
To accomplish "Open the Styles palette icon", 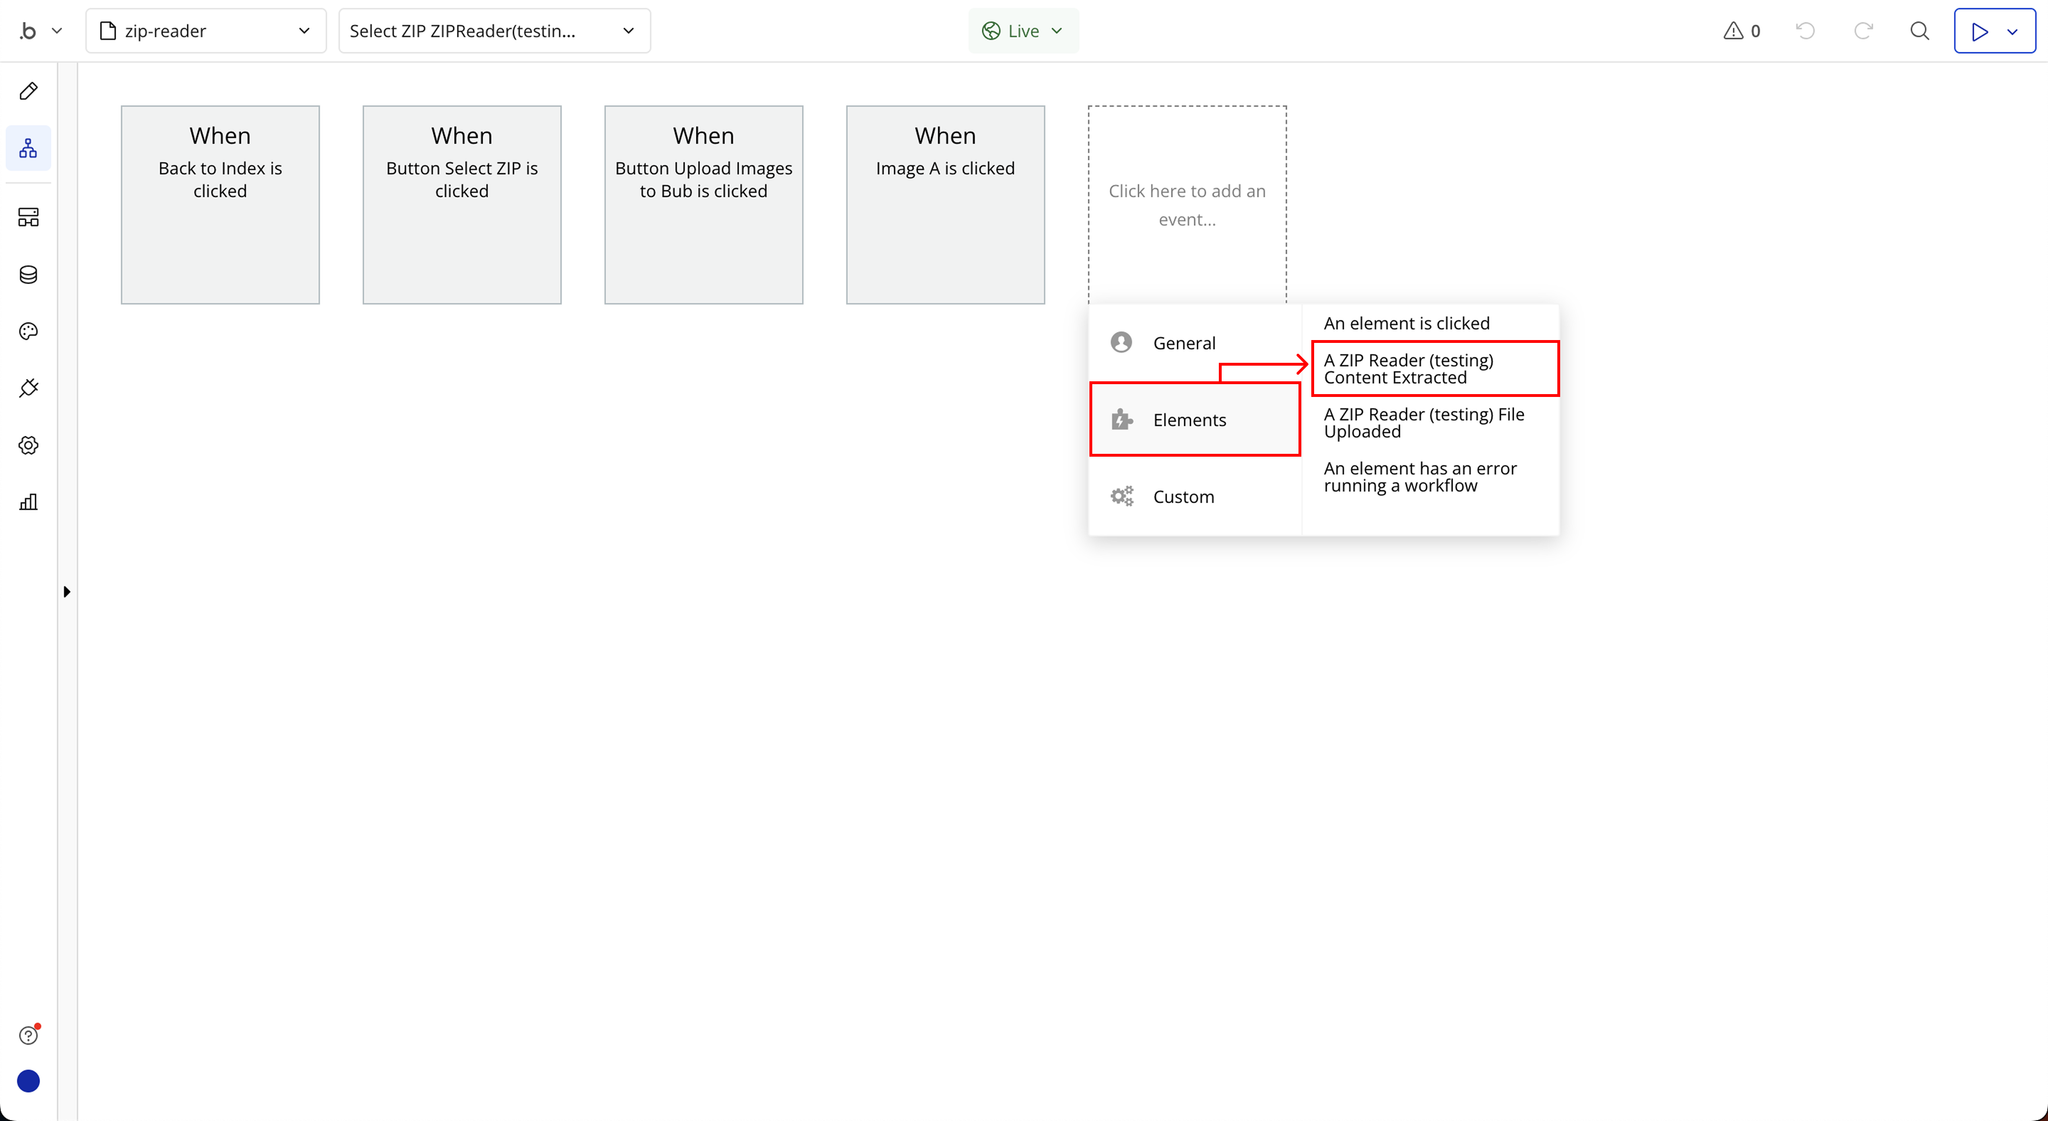I will point(28,331).
